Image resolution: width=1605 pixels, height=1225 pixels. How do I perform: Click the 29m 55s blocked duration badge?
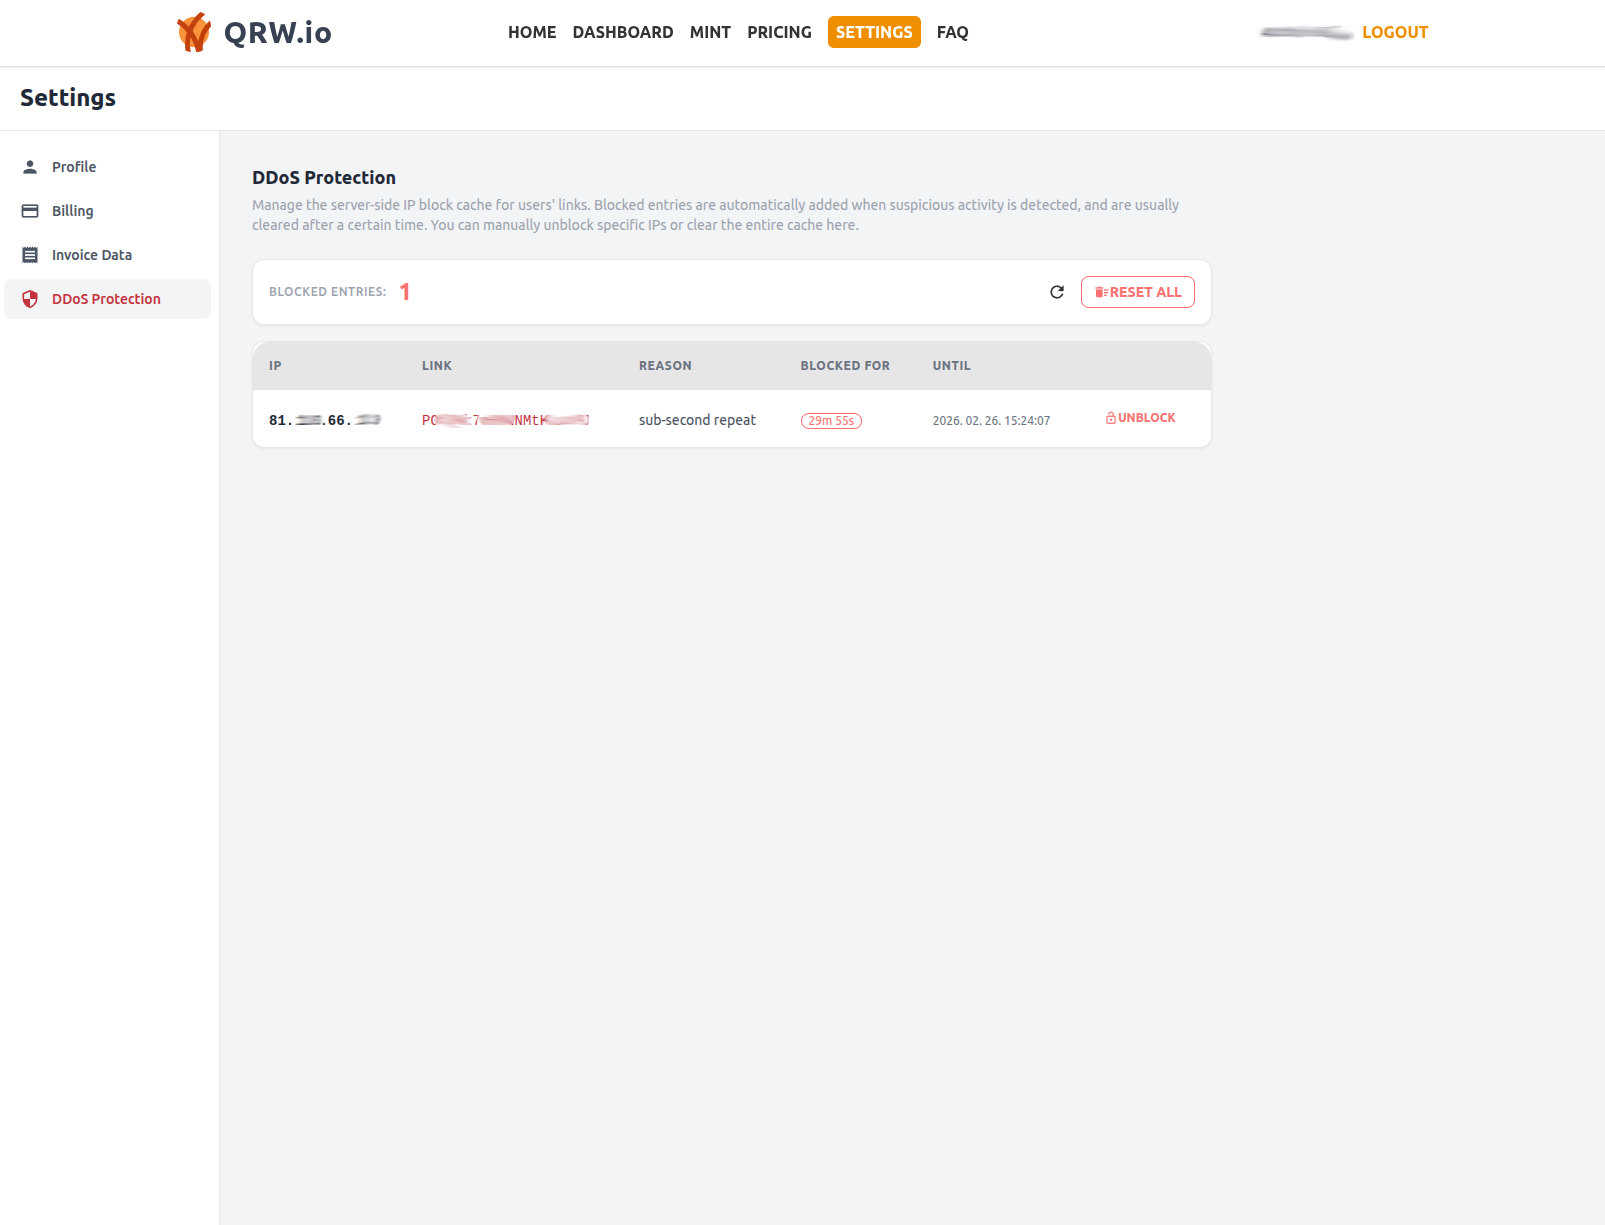coord(831,421)
